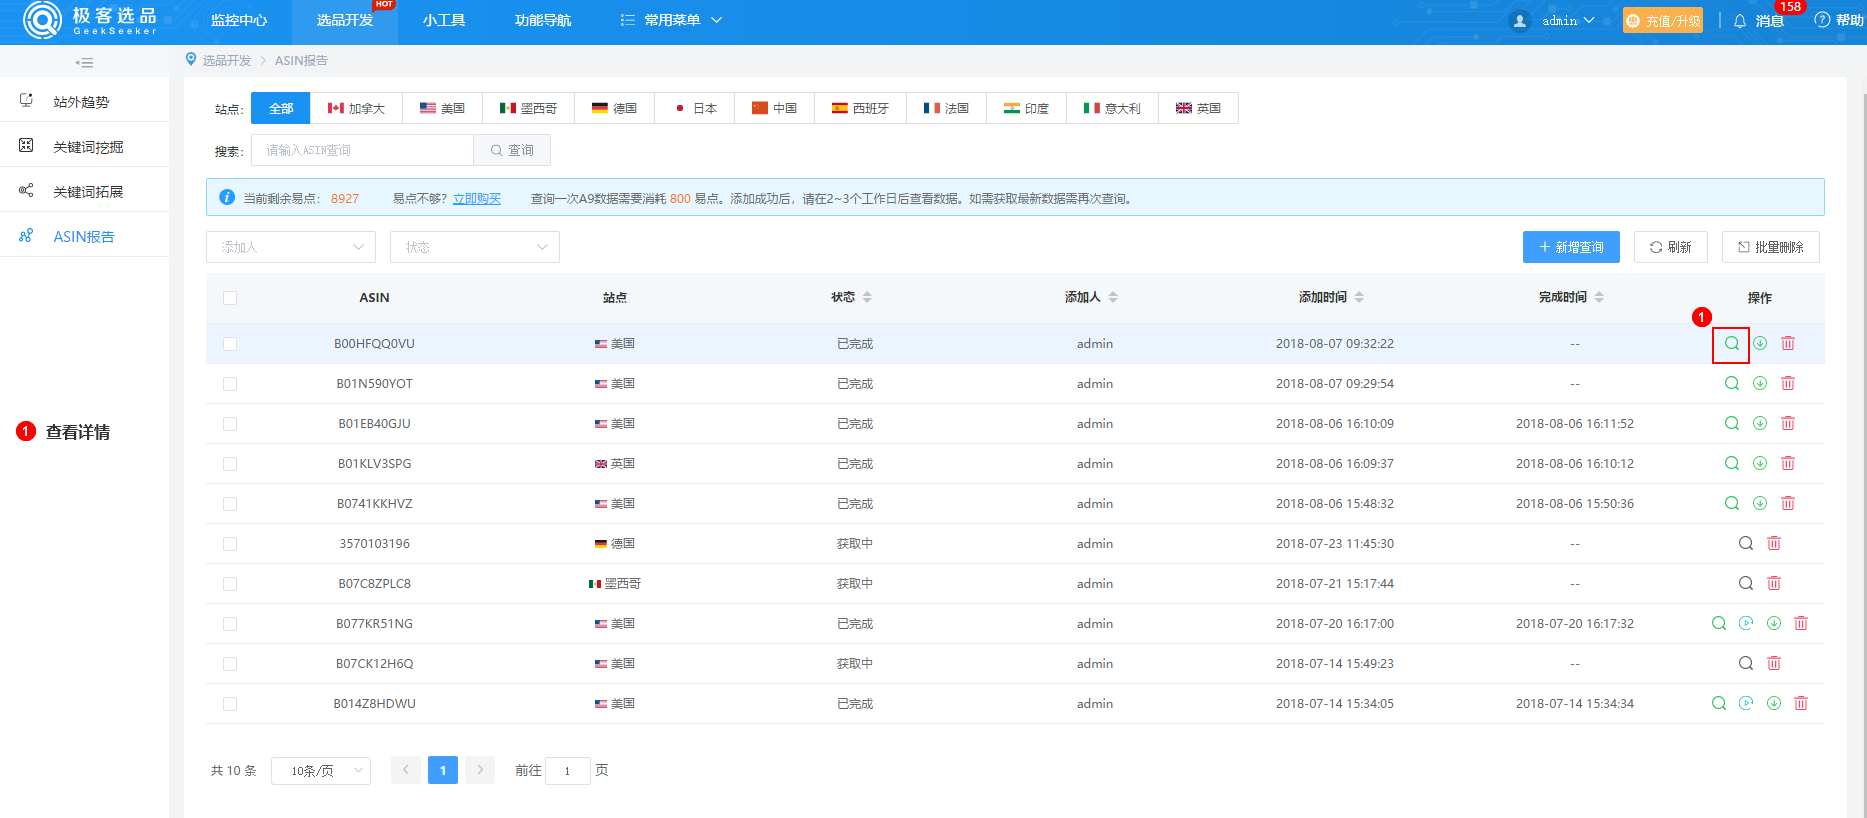
Task: Download report for B01N590YOT
Action: [x=1760, y=383]
